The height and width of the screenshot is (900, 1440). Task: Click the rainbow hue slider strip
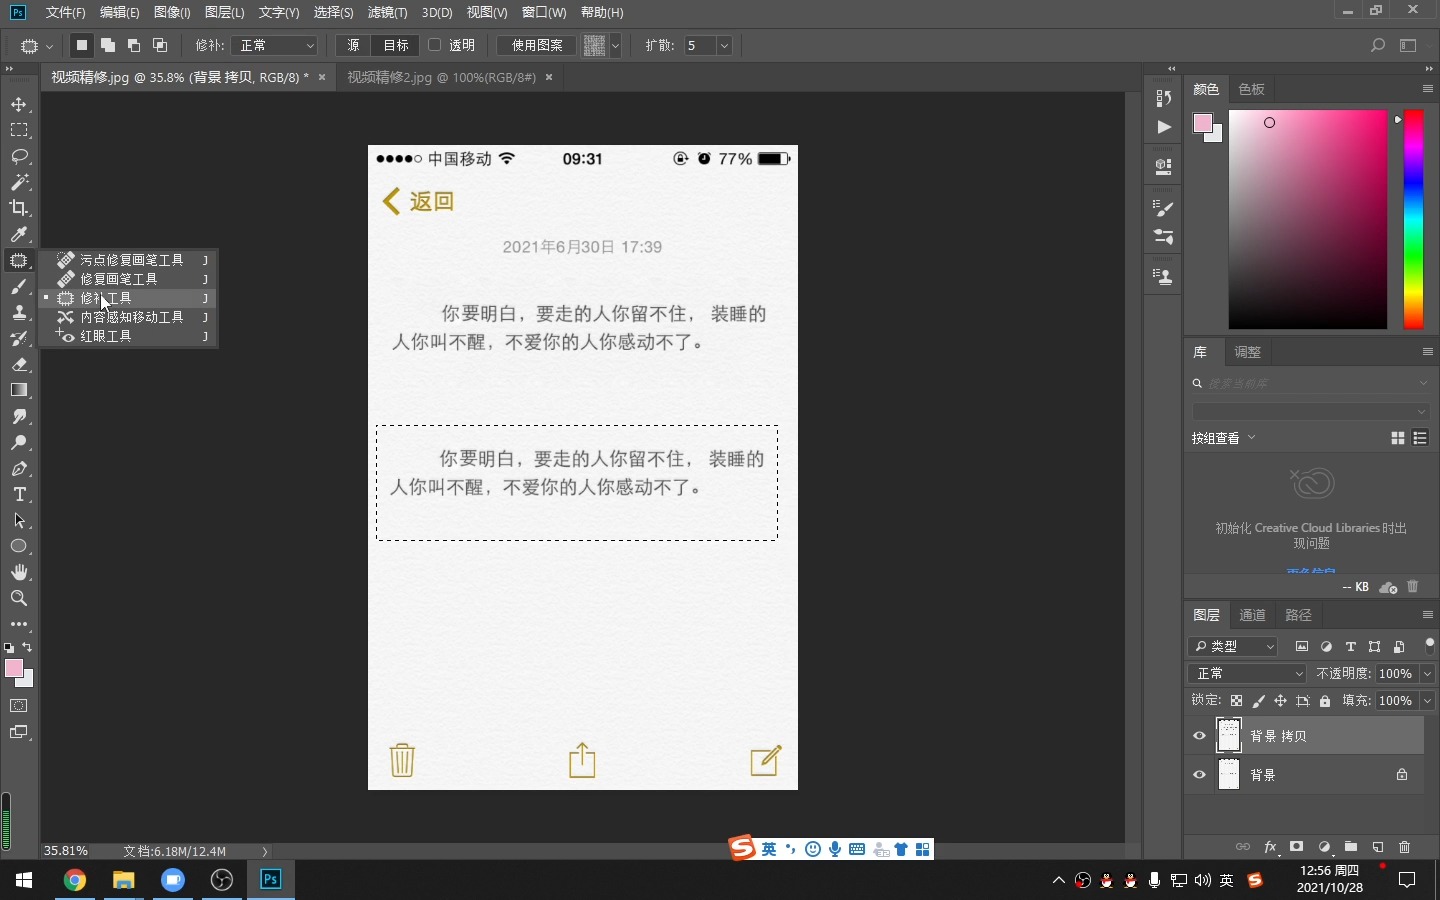coord(1414,220)
